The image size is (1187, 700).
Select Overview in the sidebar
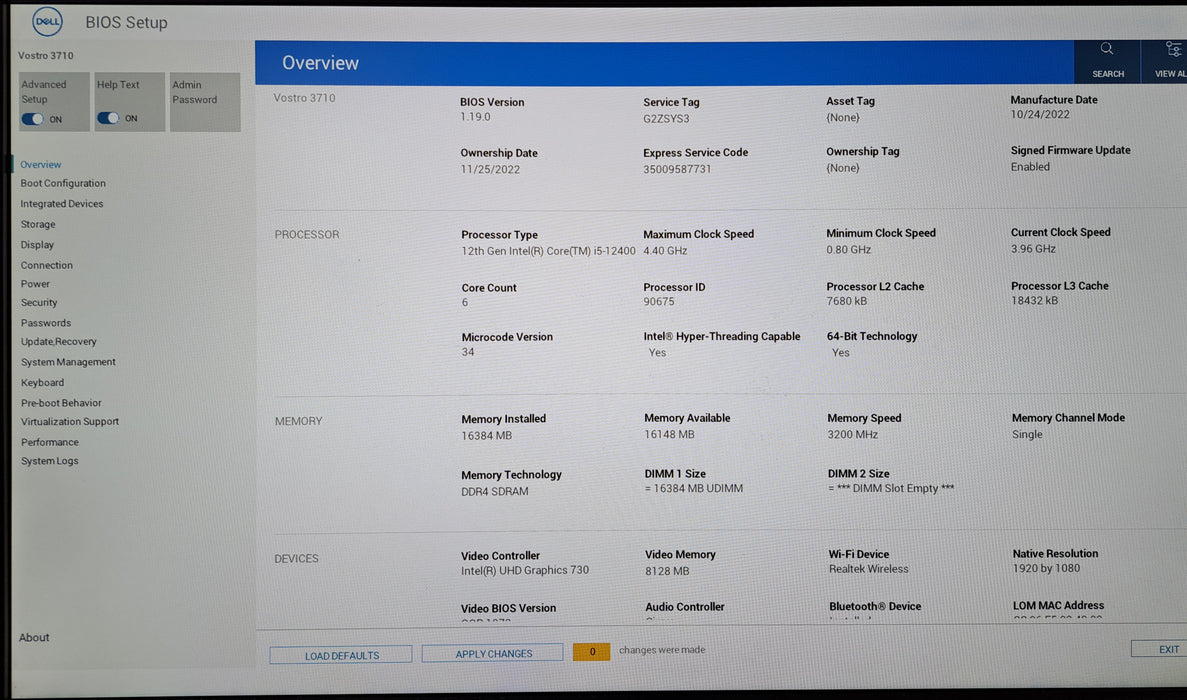pos(41,164)
